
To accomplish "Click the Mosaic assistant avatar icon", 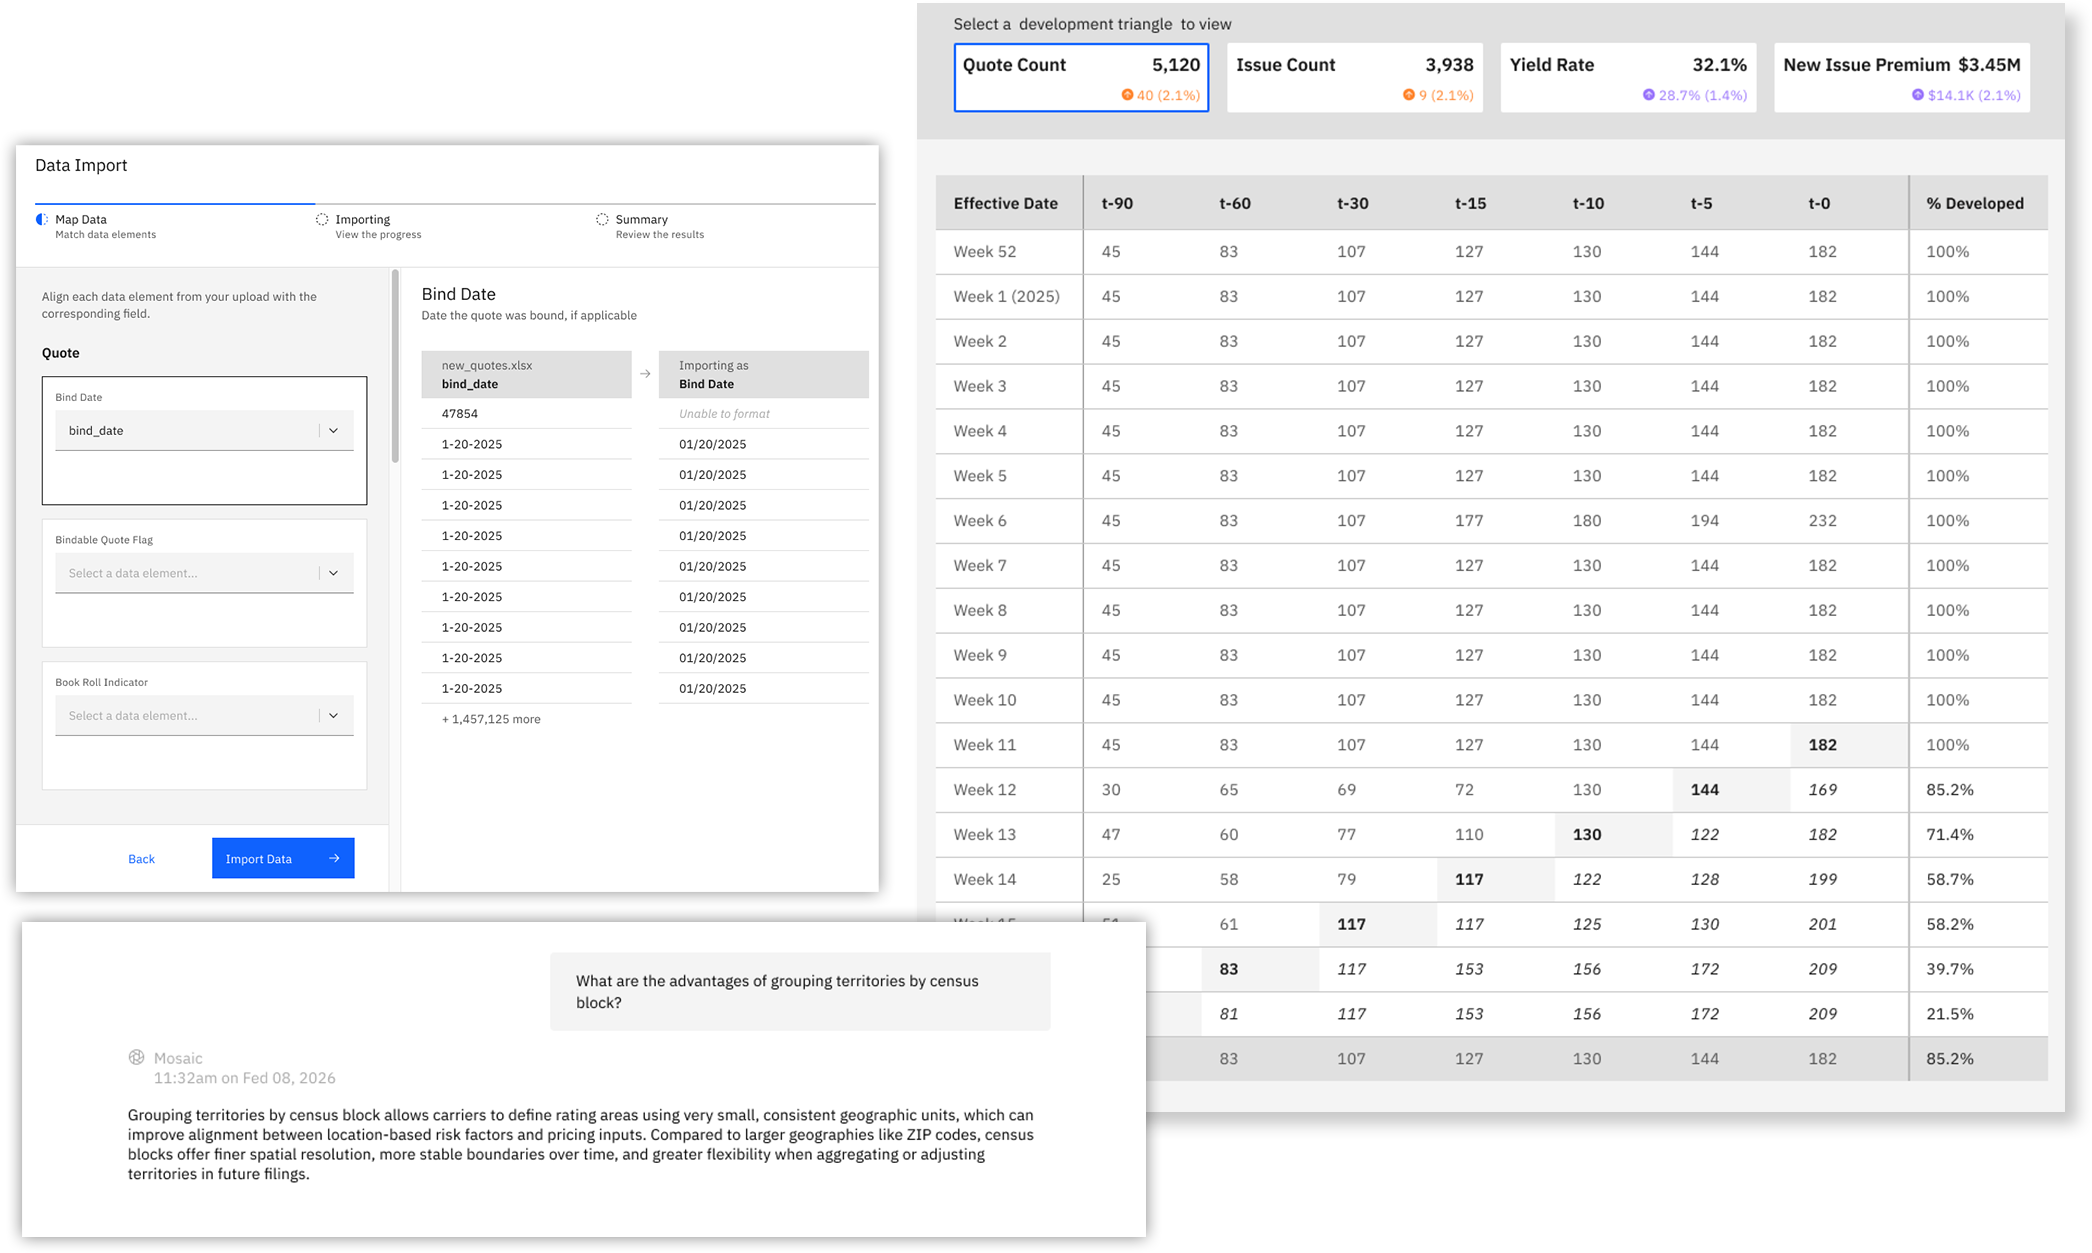I will coord(137,1057).
